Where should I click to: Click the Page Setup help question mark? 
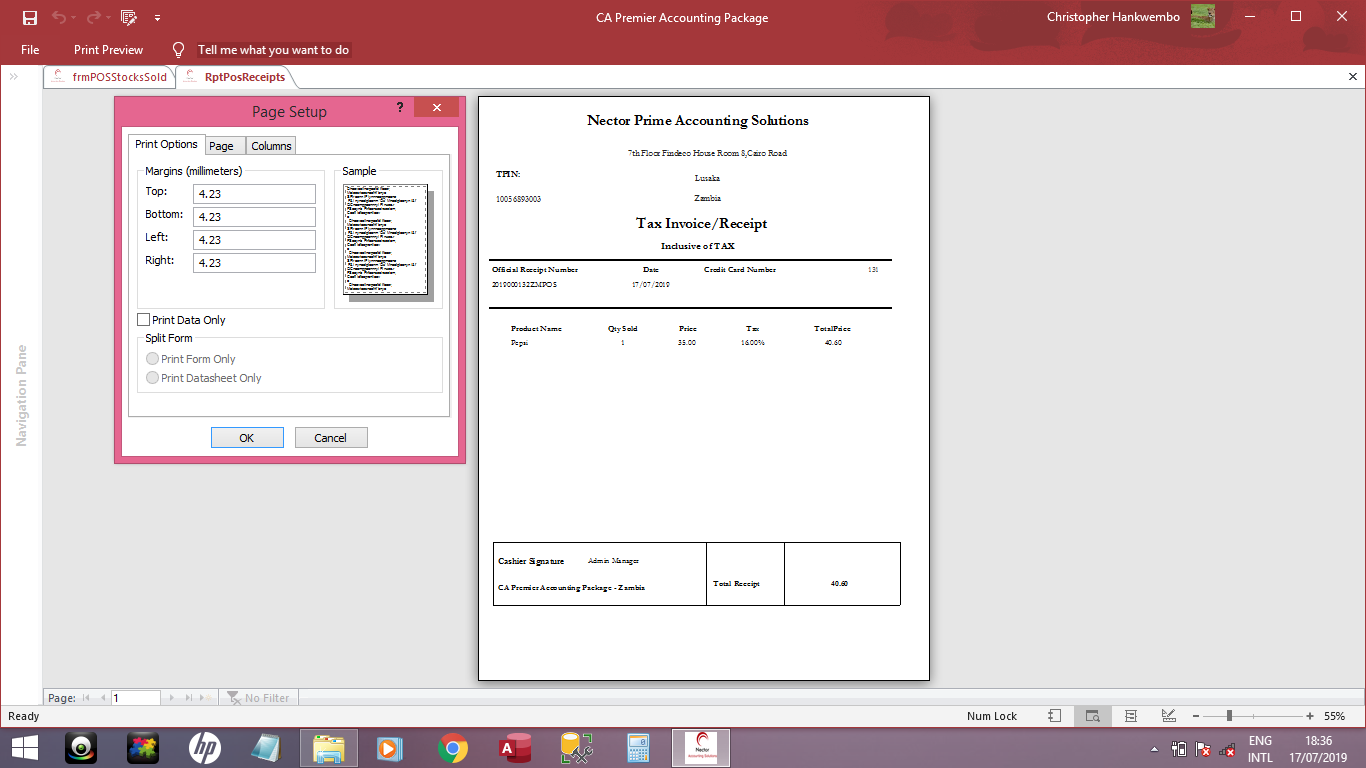pyautogui.click(x=400, y=108)
